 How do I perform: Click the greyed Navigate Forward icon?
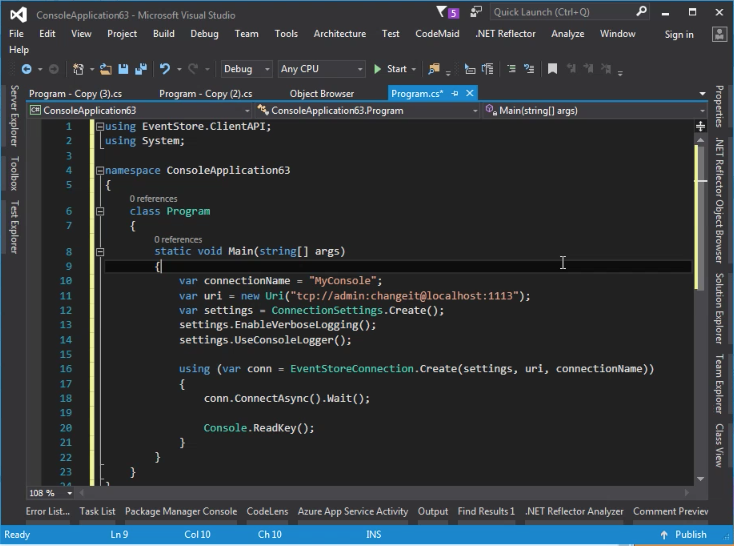coord(54,69)
